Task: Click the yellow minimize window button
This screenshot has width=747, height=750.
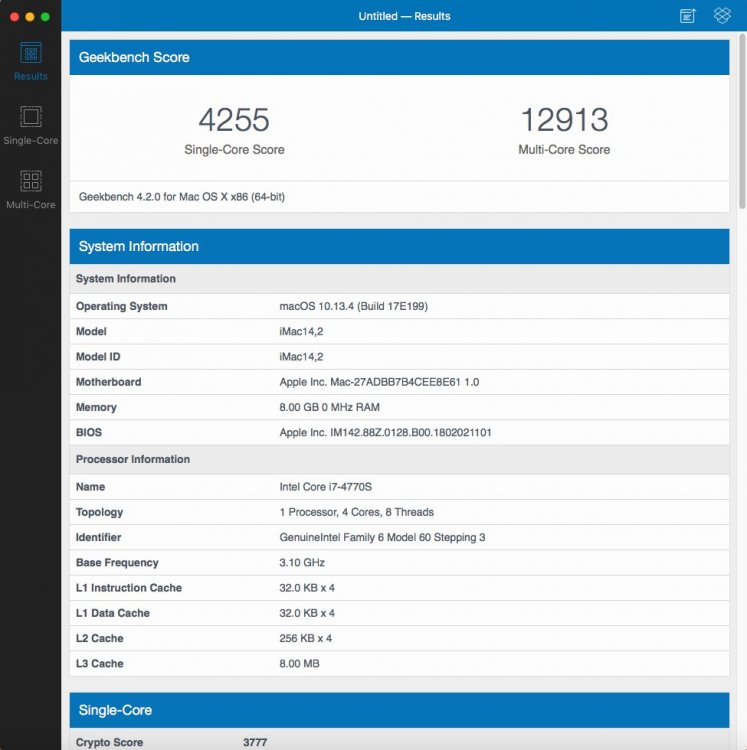Action: (x=30, y=17)
